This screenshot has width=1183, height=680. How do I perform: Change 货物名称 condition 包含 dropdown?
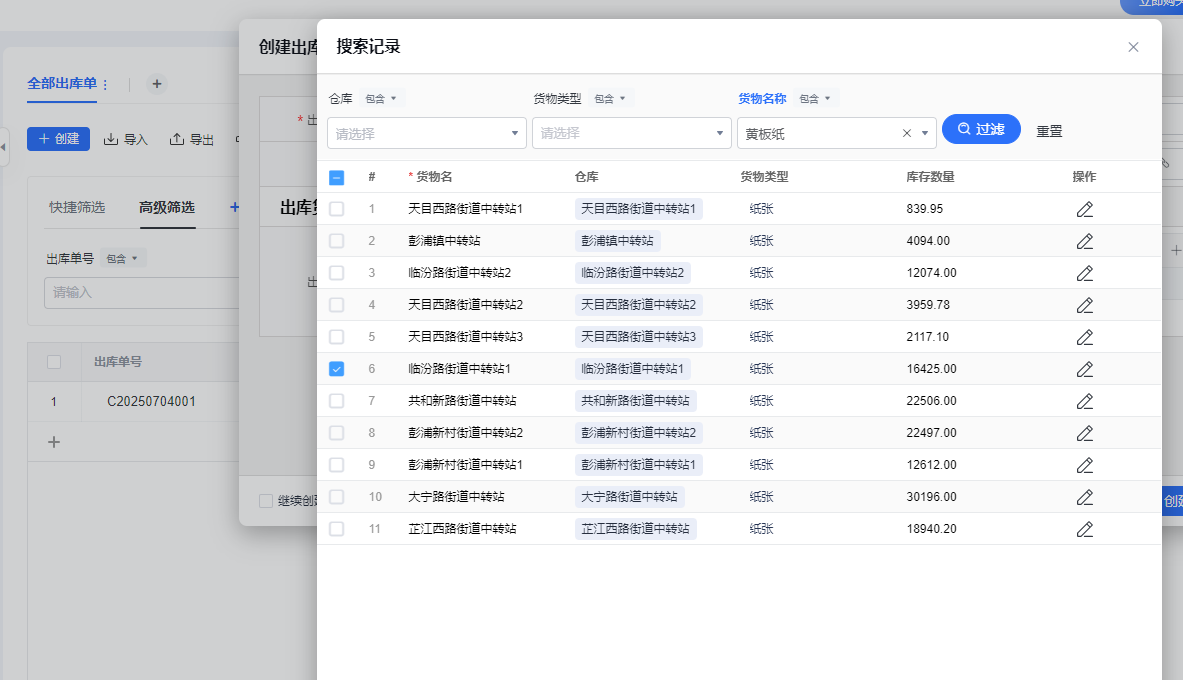815,99
